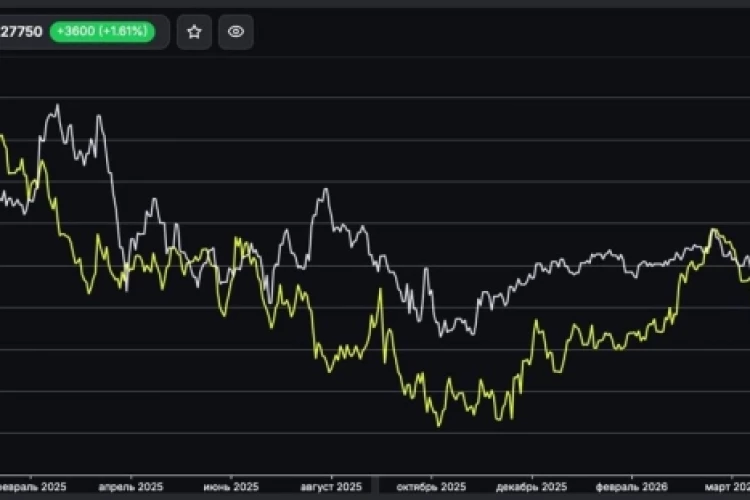750x500 pixels.
Task: Click the 27750 price value
Action: click(21, 32)
